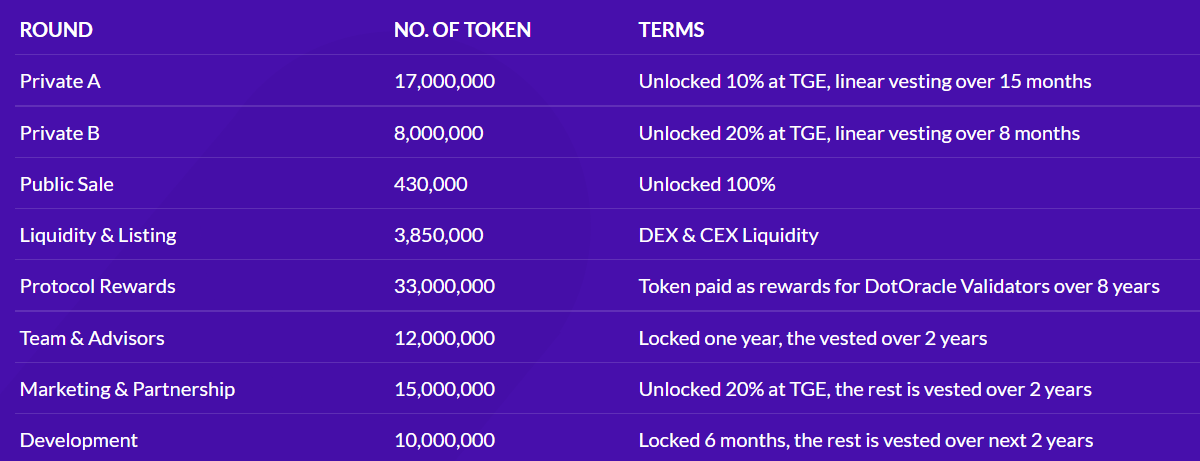Select the Locked 6 months terms text

pos(865,440)
